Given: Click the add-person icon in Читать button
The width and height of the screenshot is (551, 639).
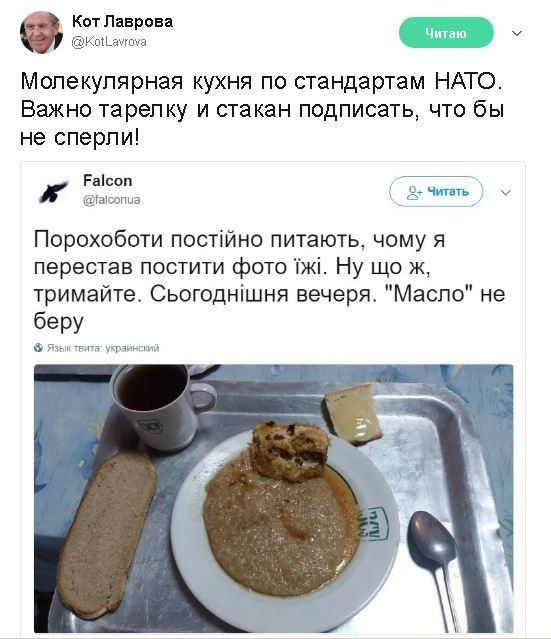Looking at the screenshot, I should [x=414, y=192].
